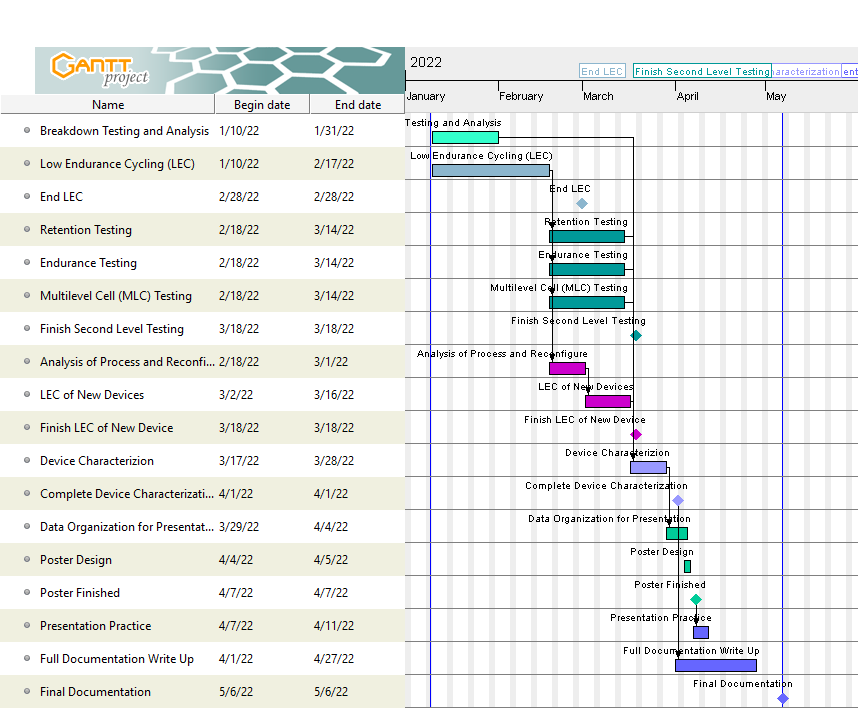Select the Breakdown Testing and Analysis task row
This screenshot has width=858, height=708.
click(x=202, y=131)
